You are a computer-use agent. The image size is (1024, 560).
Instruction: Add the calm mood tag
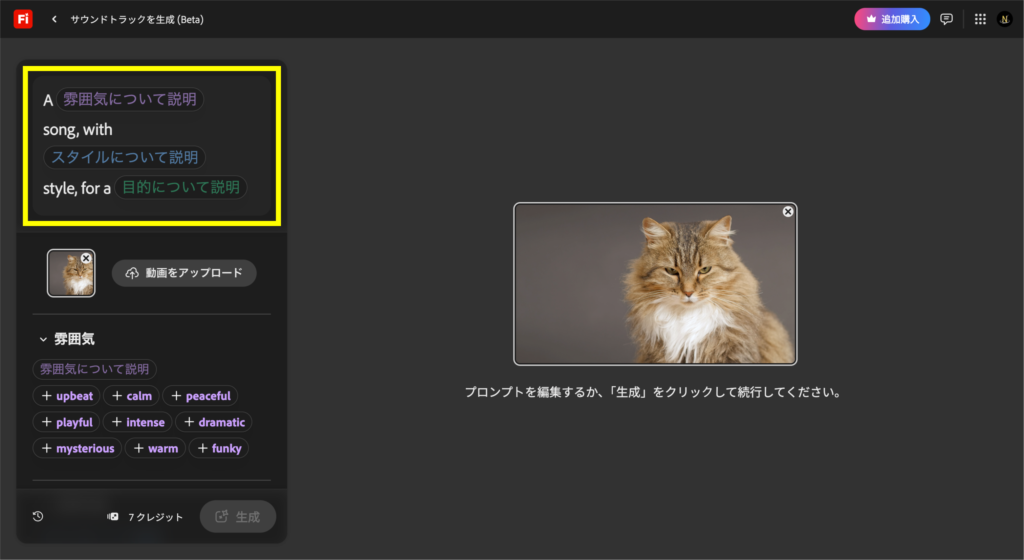[132, 396]
